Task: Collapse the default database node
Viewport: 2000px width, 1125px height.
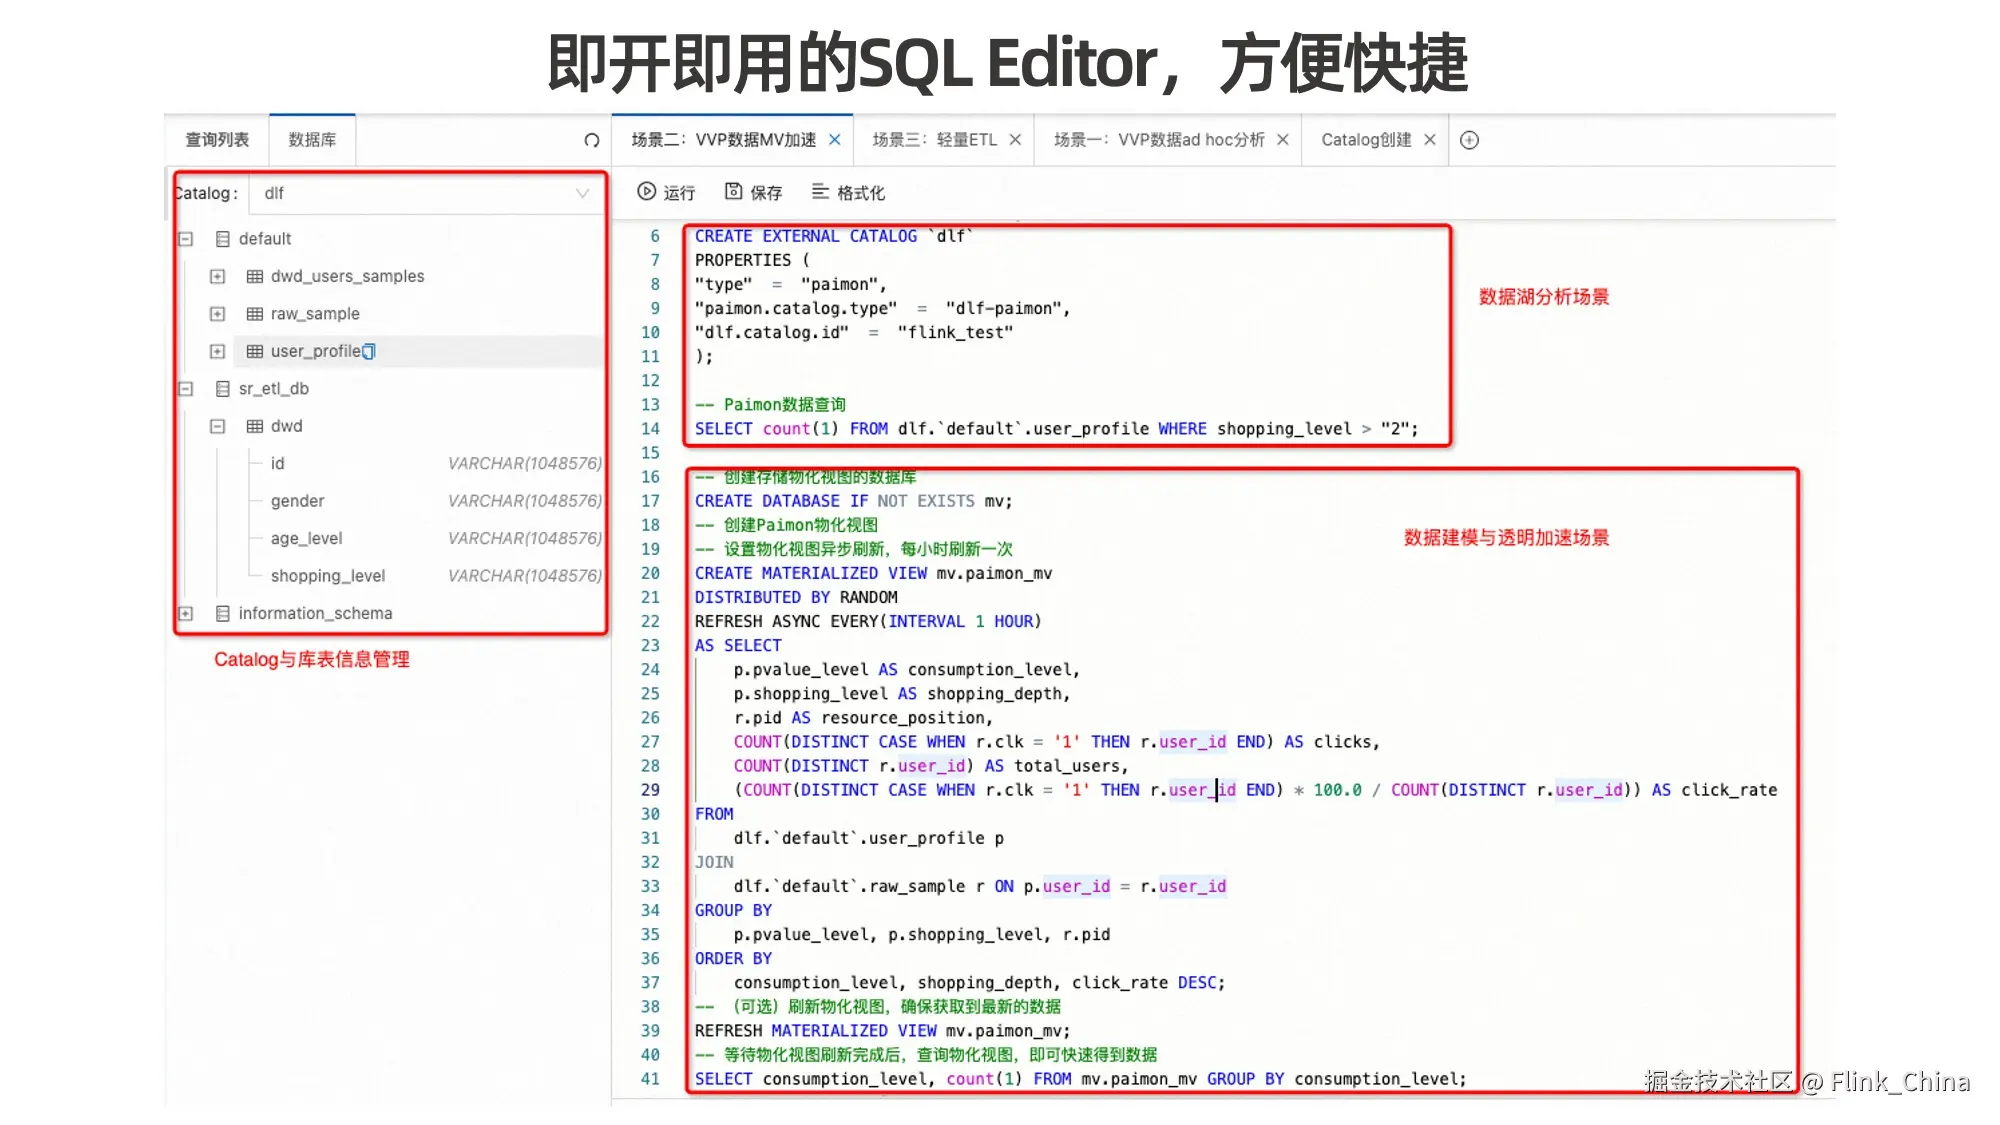Action: pyautogui.click(x=186, y=239)
